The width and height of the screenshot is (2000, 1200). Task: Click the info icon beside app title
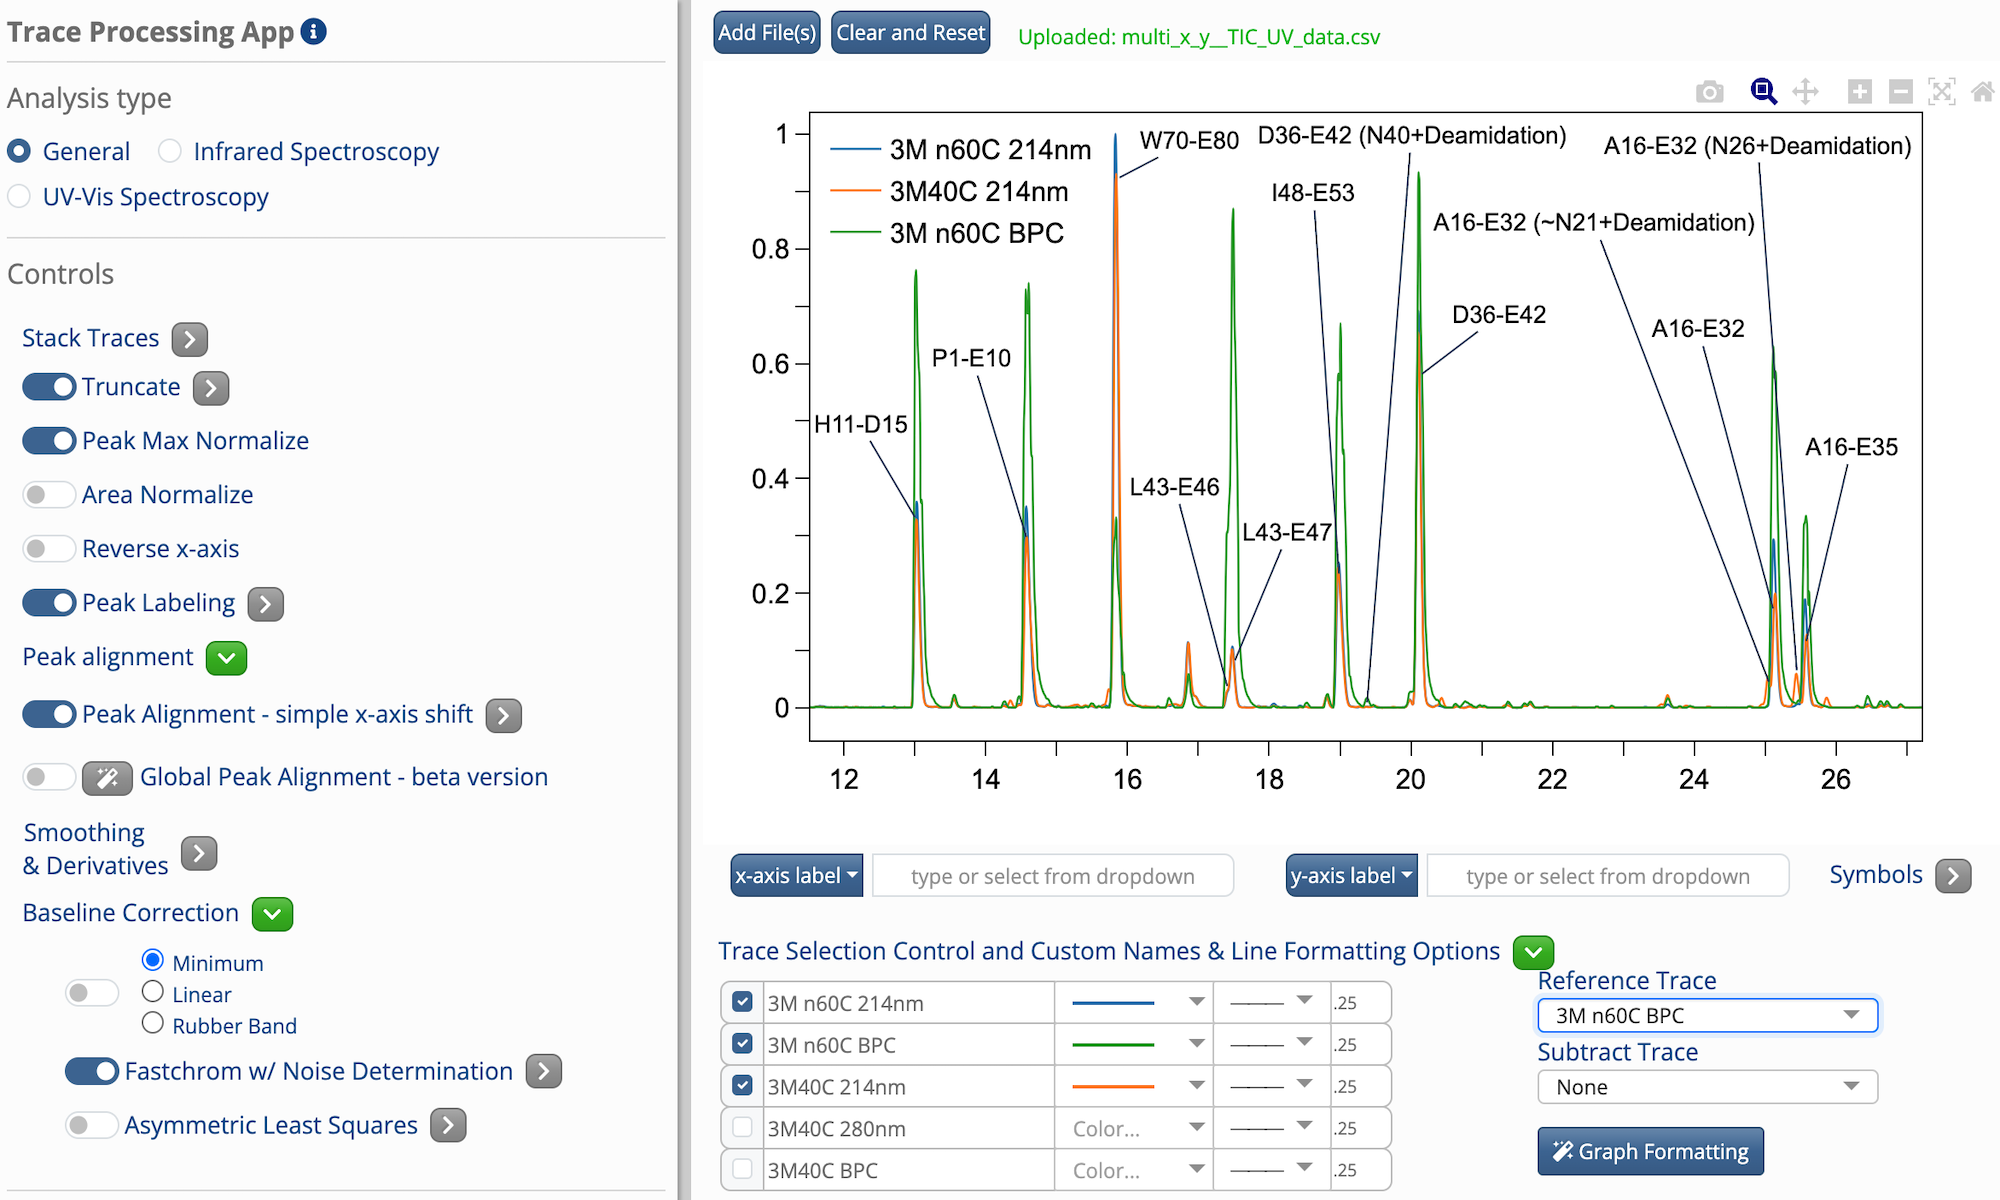314,32
